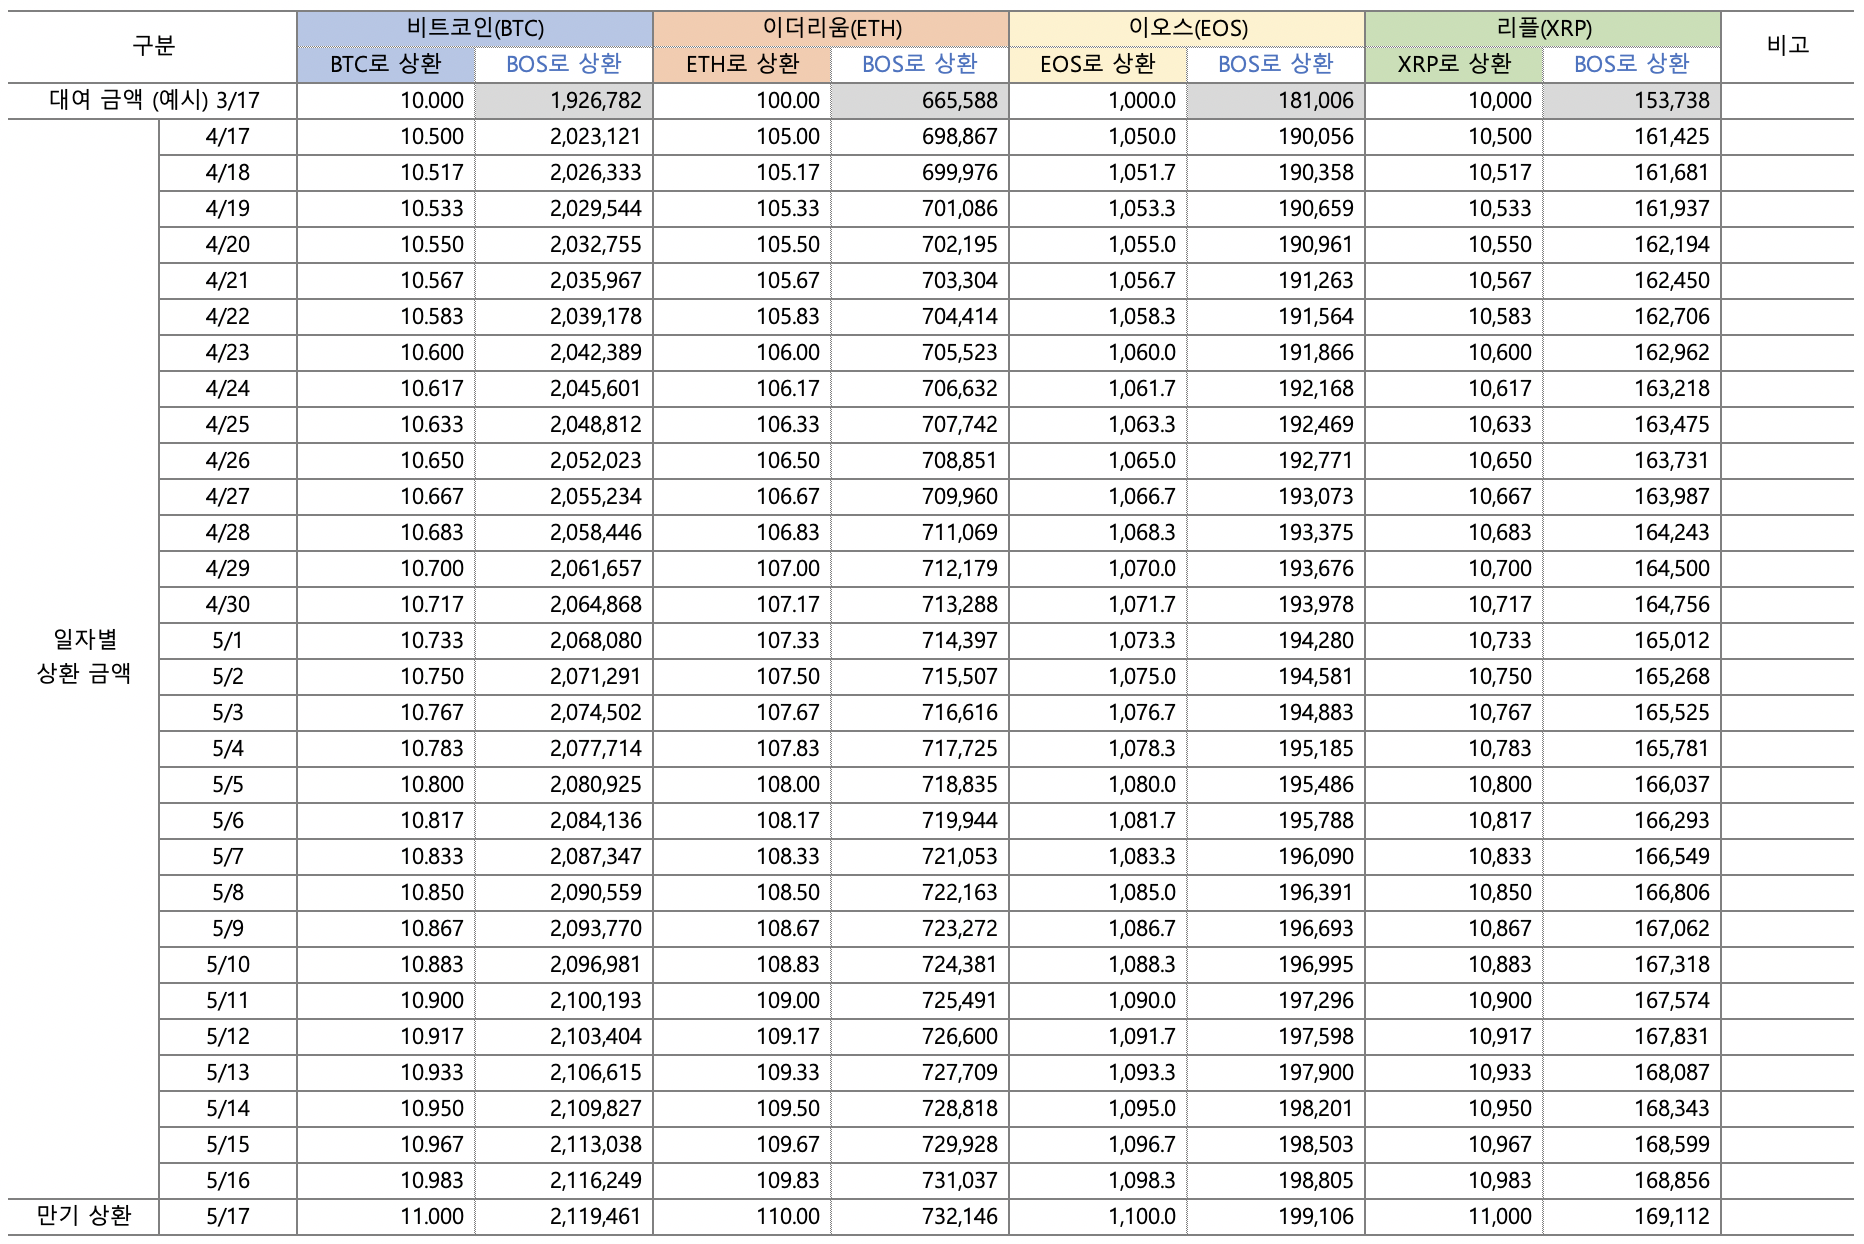The image size is (1864, 1244).
Task: Select the 구분 header cell
Action: click(153, 46)
